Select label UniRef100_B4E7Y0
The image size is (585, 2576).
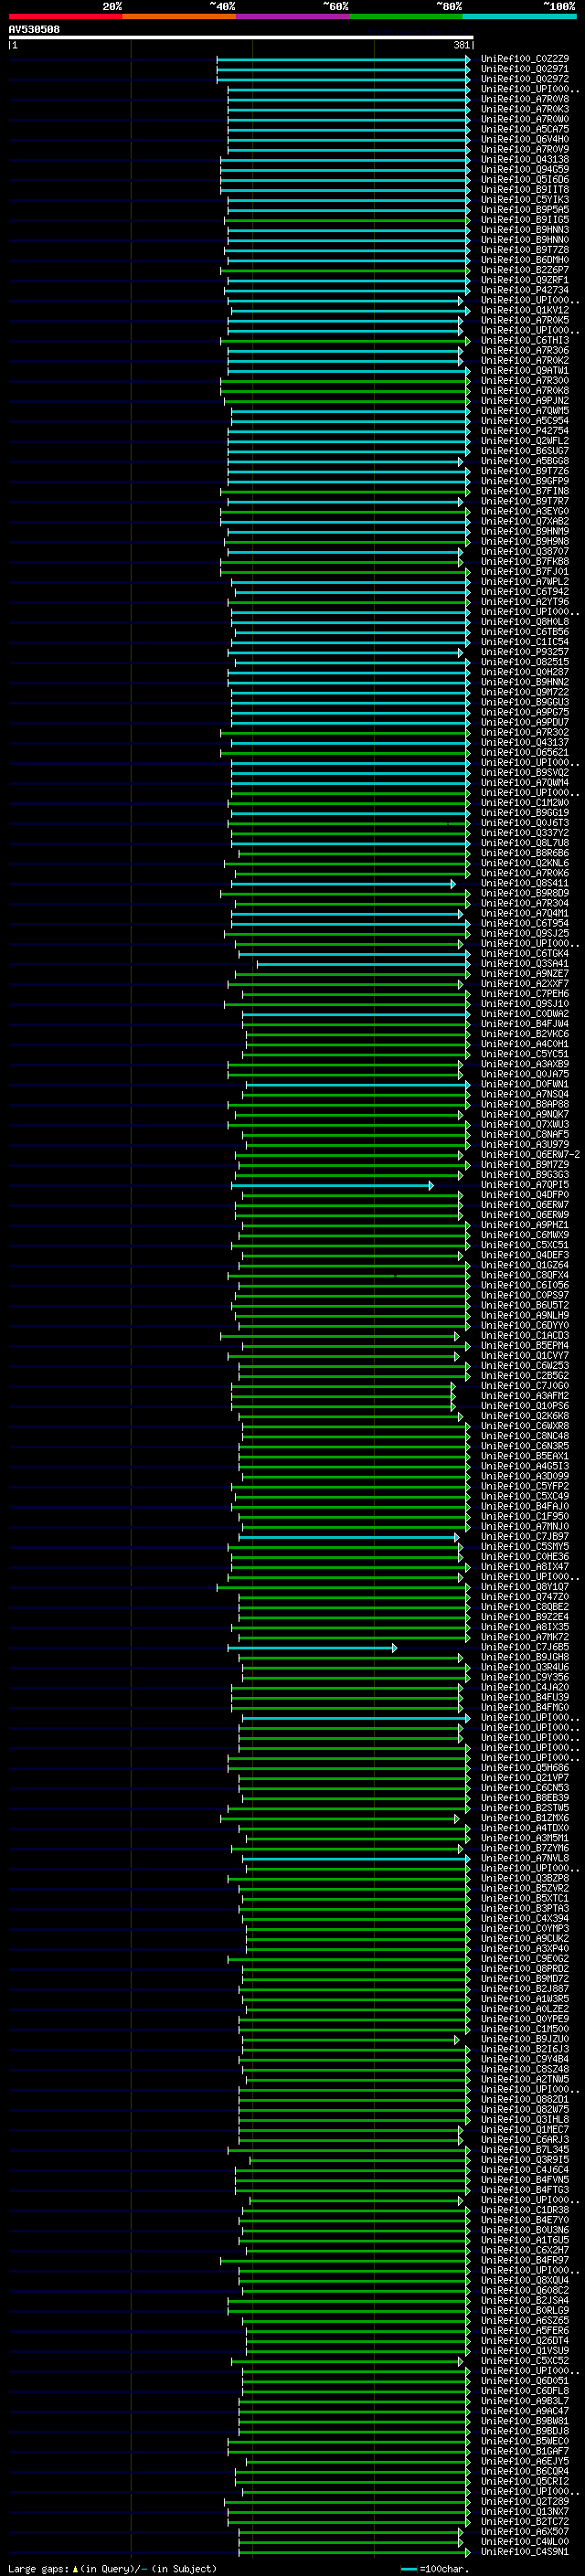pos(524,2220)
